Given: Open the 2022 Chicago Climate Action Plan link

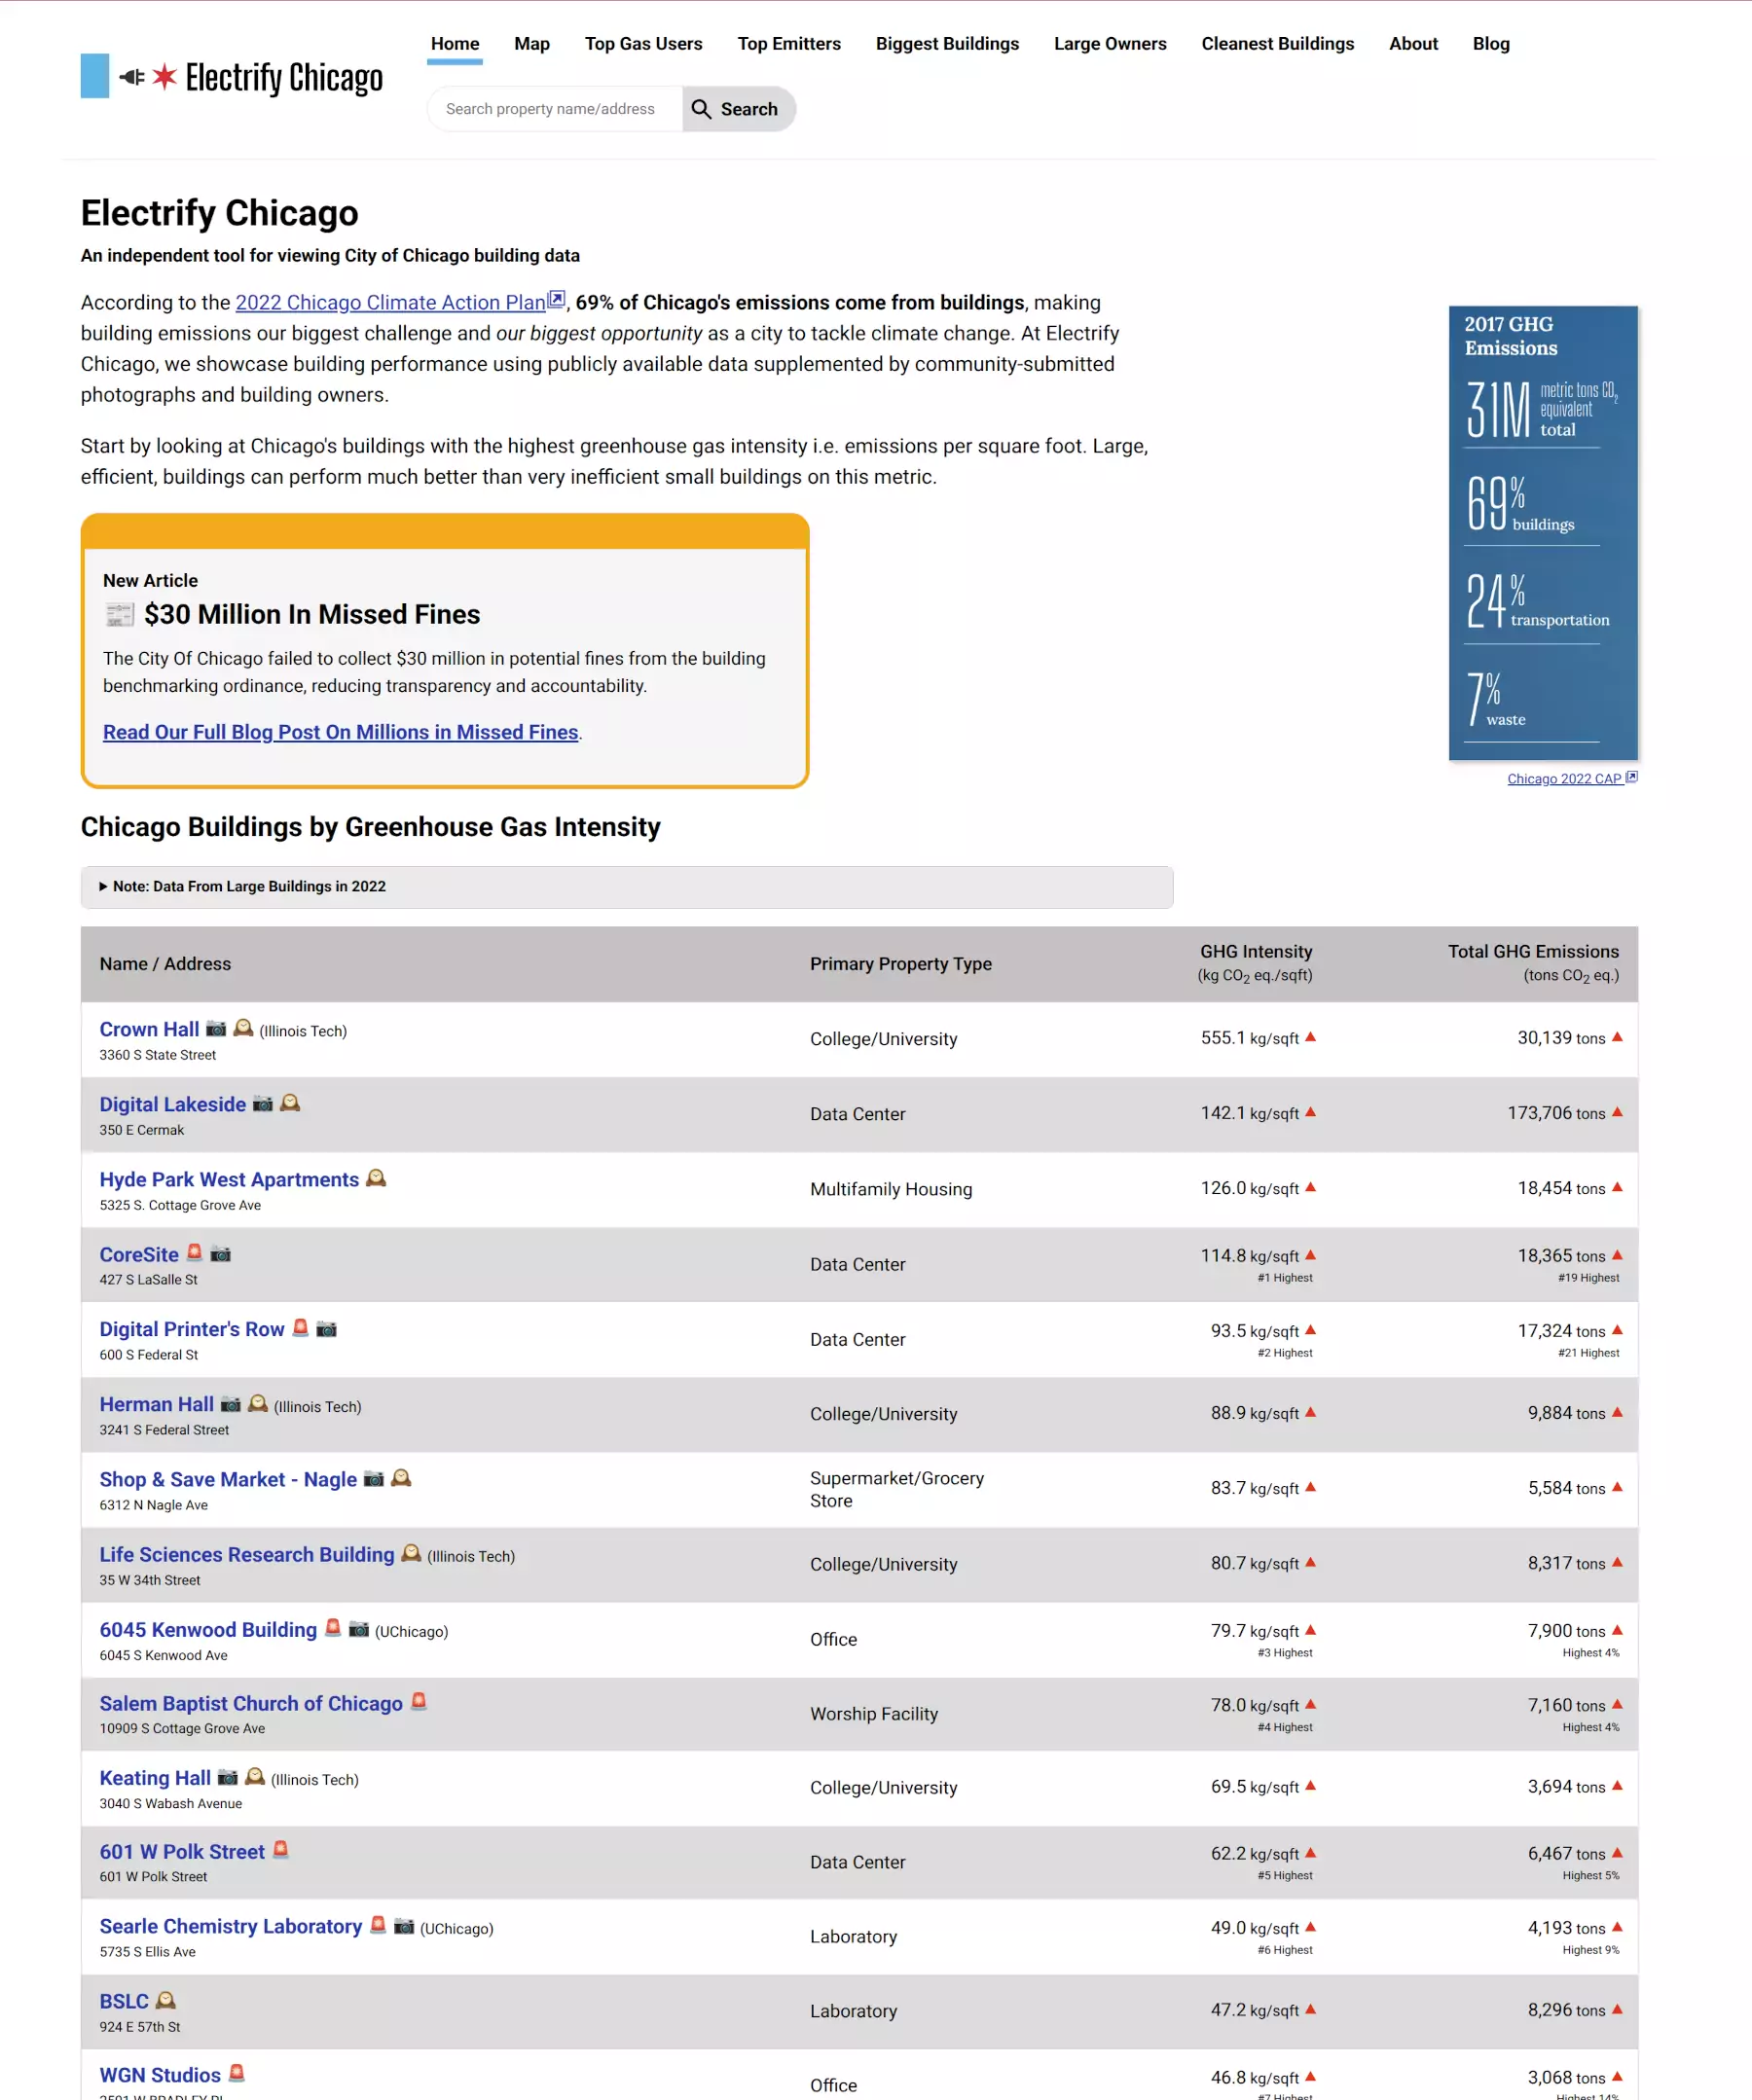Looking at the screenshot, I should click(390, 302).
